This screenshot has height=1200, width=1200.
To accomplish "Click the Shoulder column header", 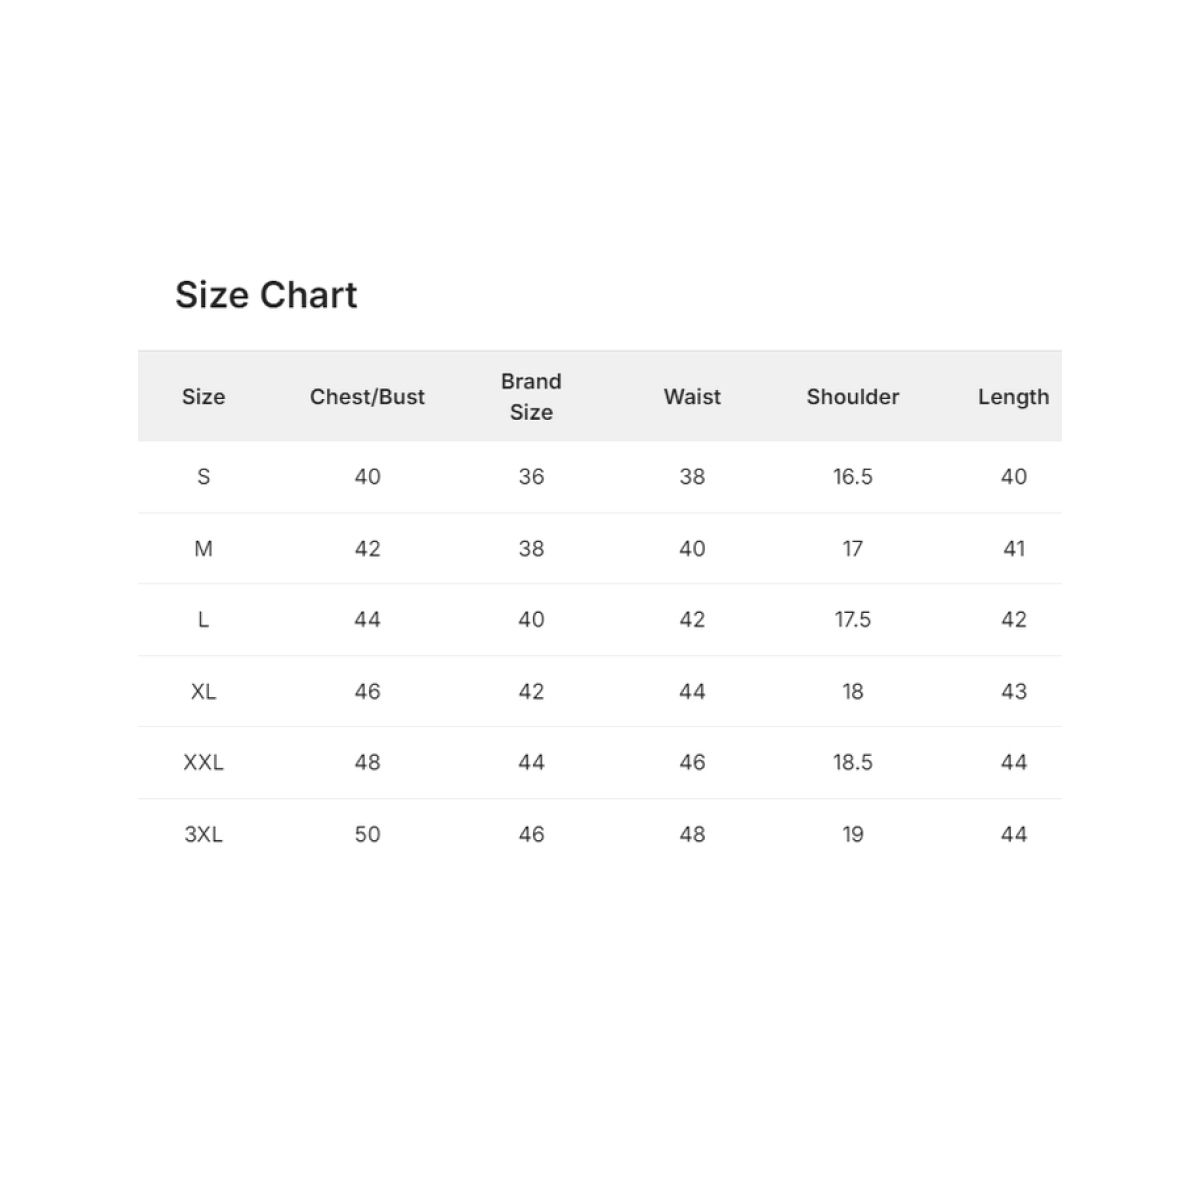I will coord(853,397).
